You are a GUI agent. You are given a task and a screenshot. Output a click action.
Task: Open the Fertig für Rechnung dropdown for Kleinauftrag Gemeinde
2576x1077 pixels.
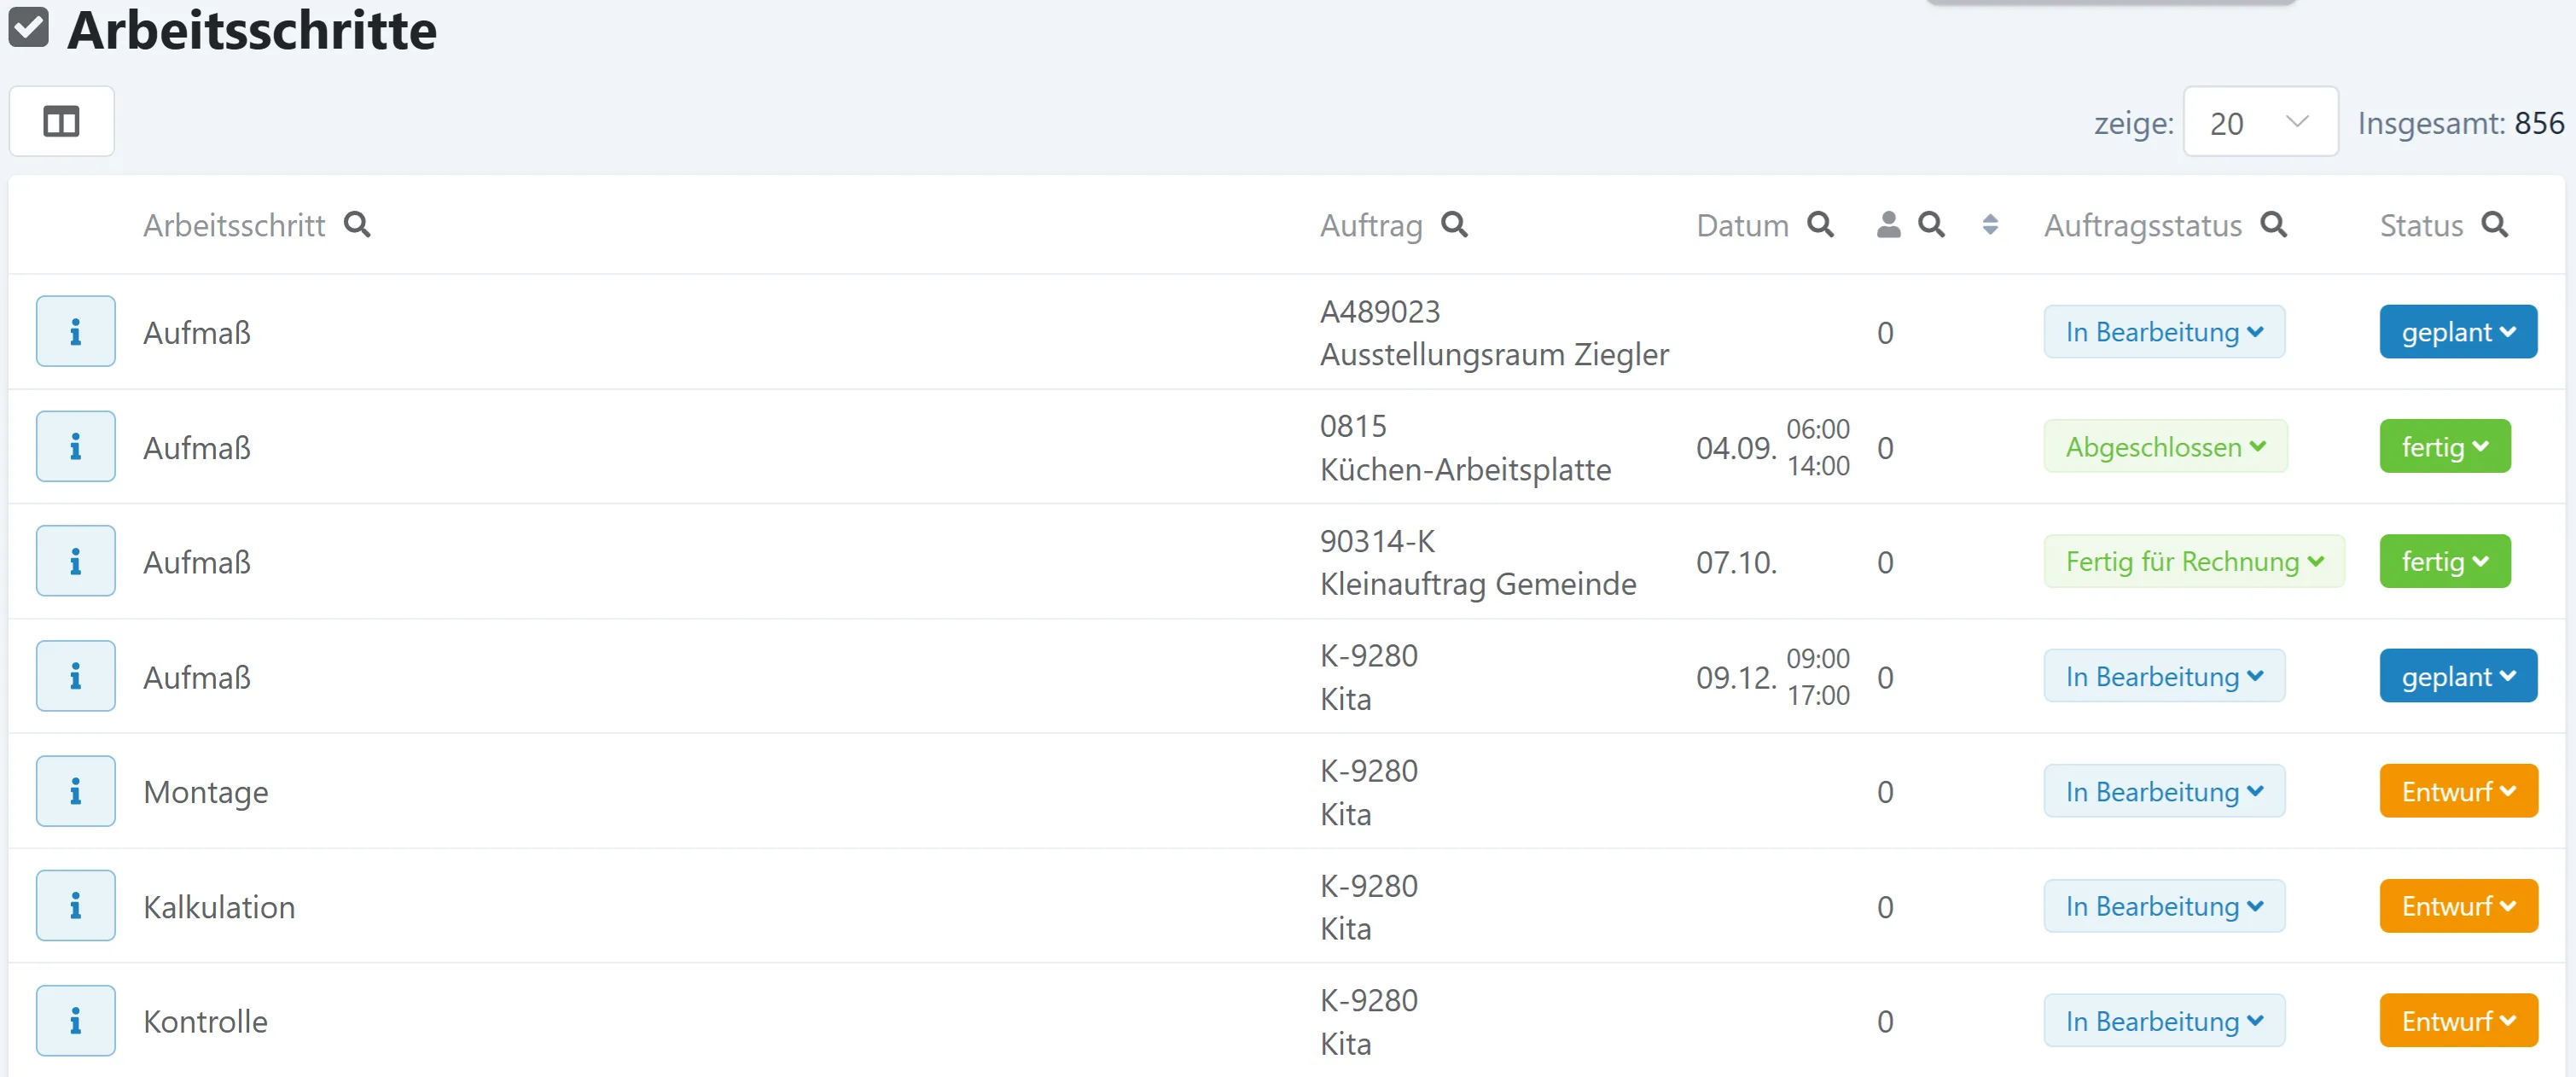tap(2194, 561)
